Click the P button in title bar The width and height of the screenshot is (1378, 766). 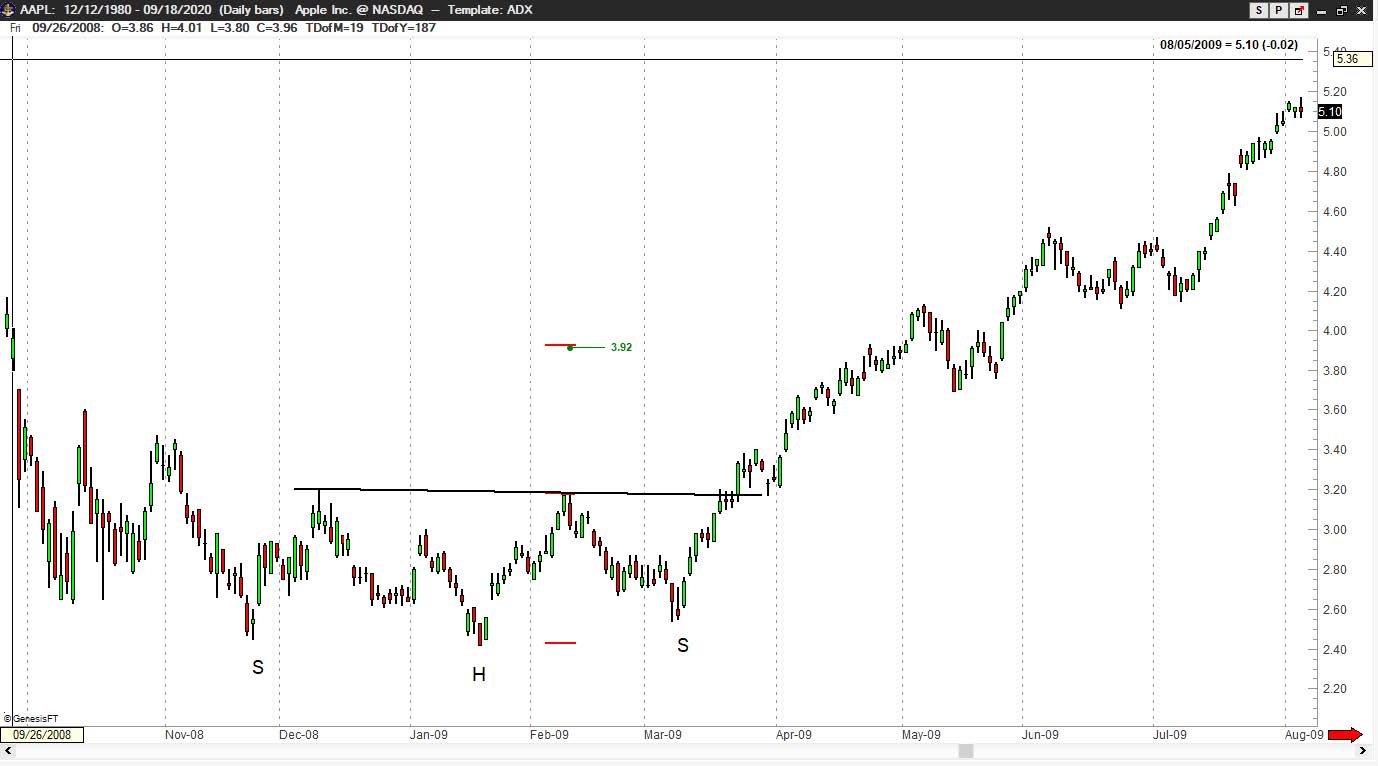(1279, 10)
